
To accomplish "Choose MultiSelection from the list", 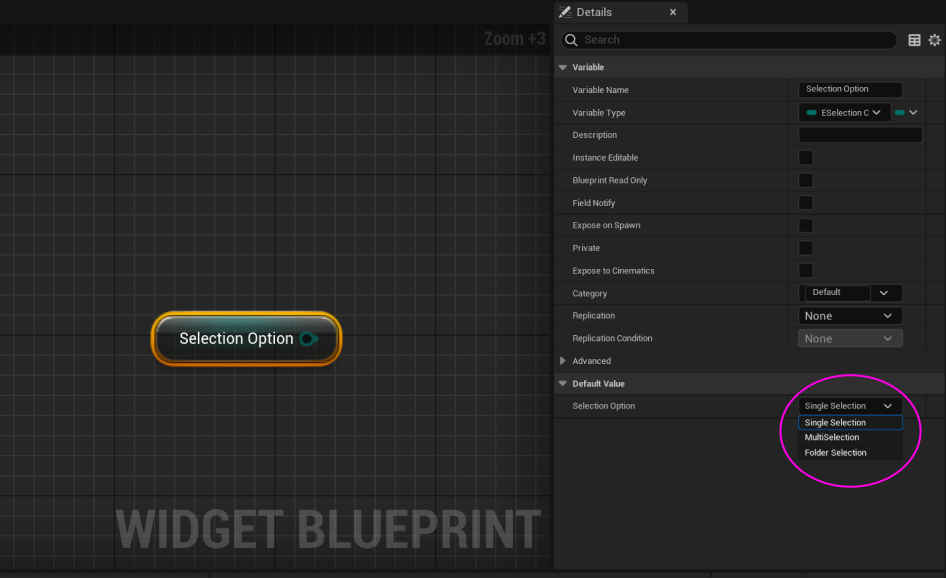I will coord(849,437).
